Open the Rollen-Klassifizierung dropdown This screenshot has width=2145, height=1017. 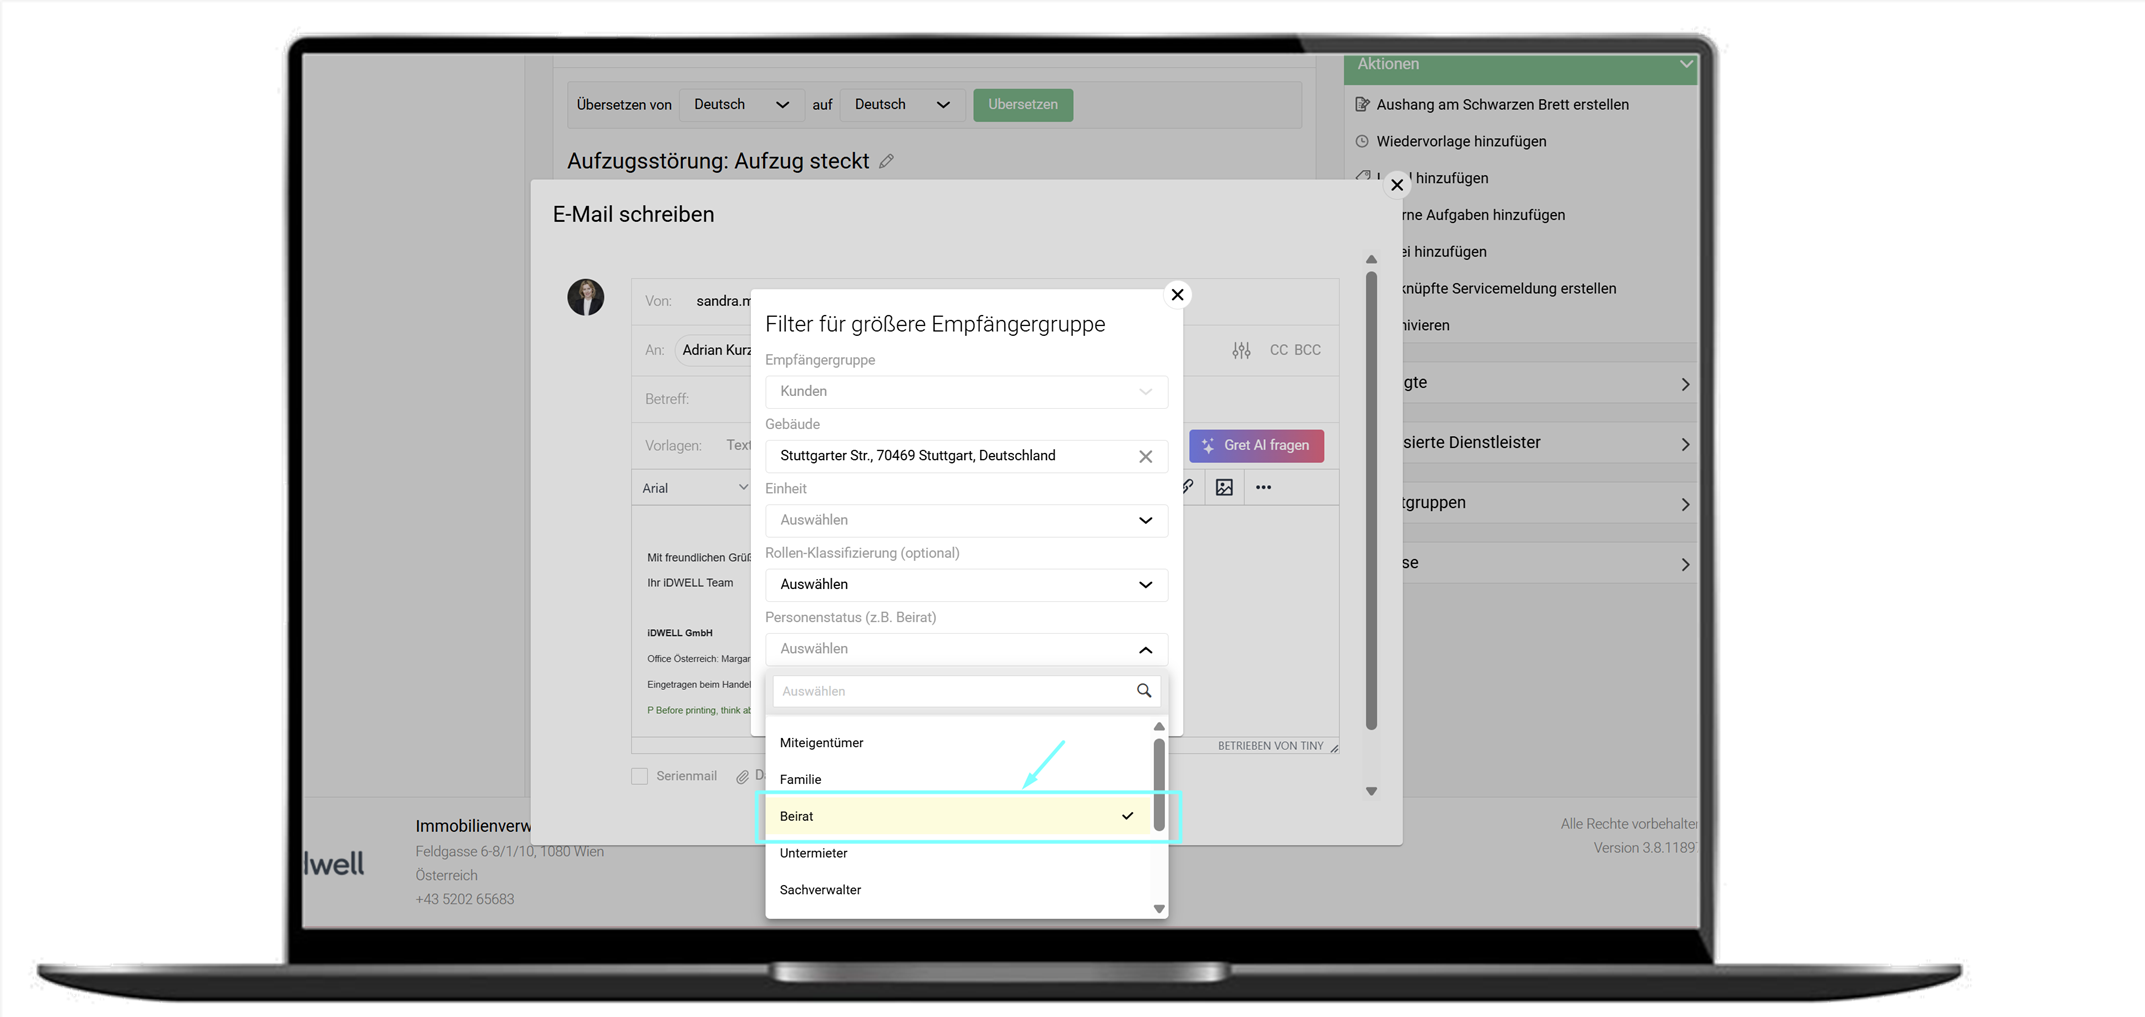[x=965, y=584]
